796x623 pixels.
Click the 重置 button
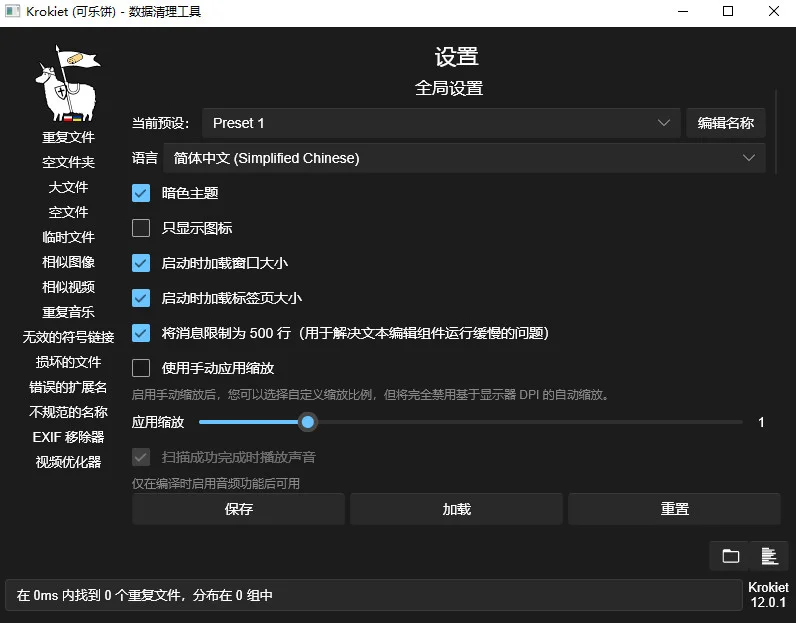click(674, 509)
